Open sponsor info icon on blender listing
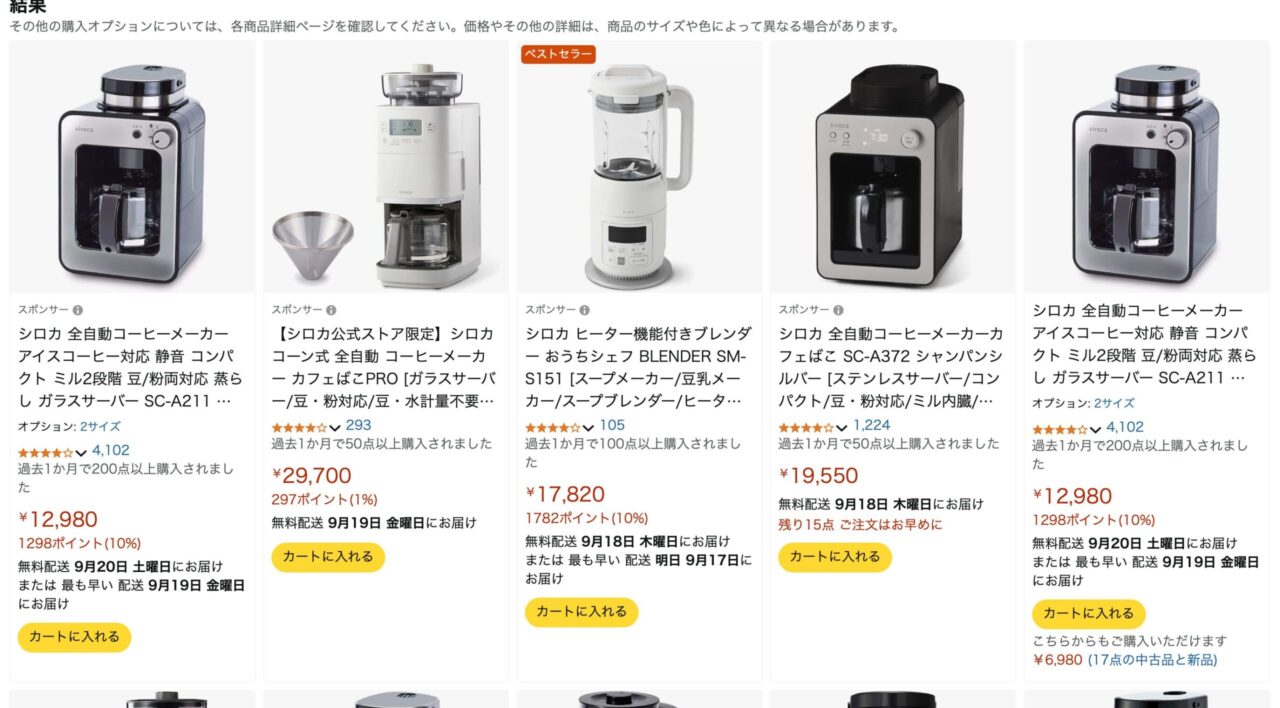1280x708 pixels. click(585, 310)
